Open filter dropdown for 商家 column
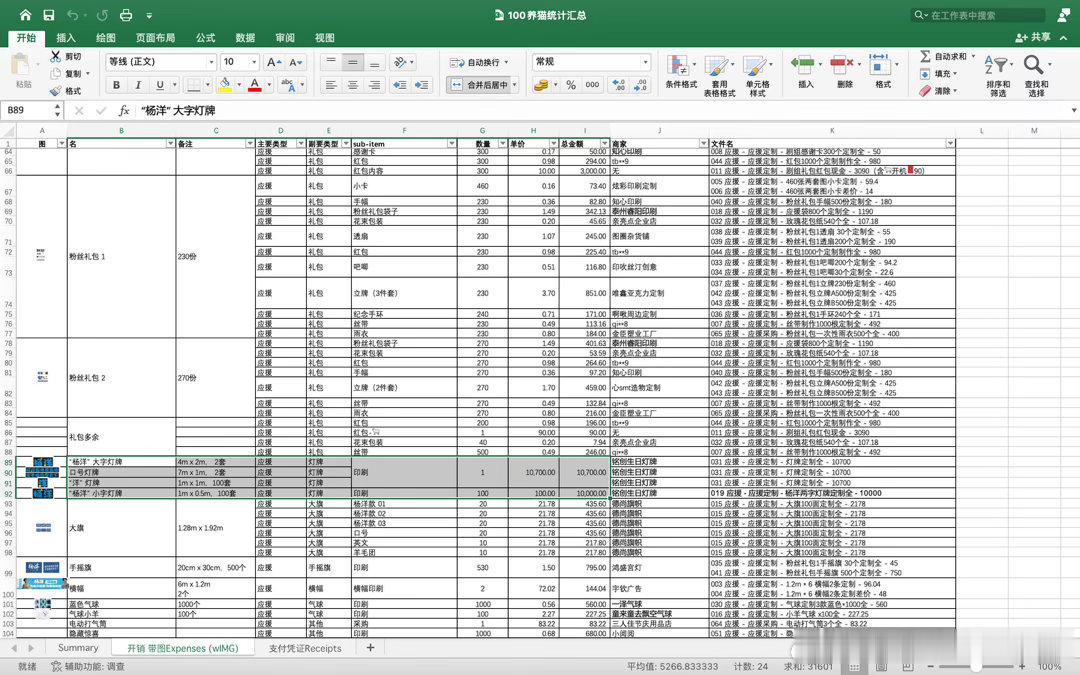The image size is (1080, 675). (x=703, y=143)
